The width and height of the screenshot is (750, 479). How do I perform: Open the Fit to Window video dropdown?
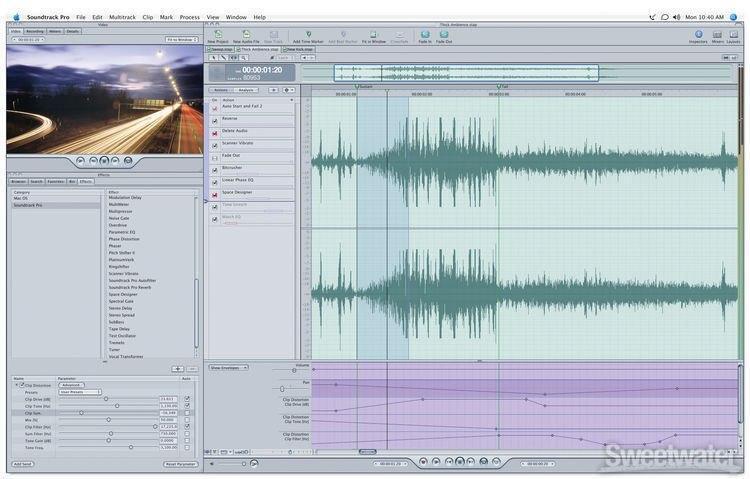point(180,39)
